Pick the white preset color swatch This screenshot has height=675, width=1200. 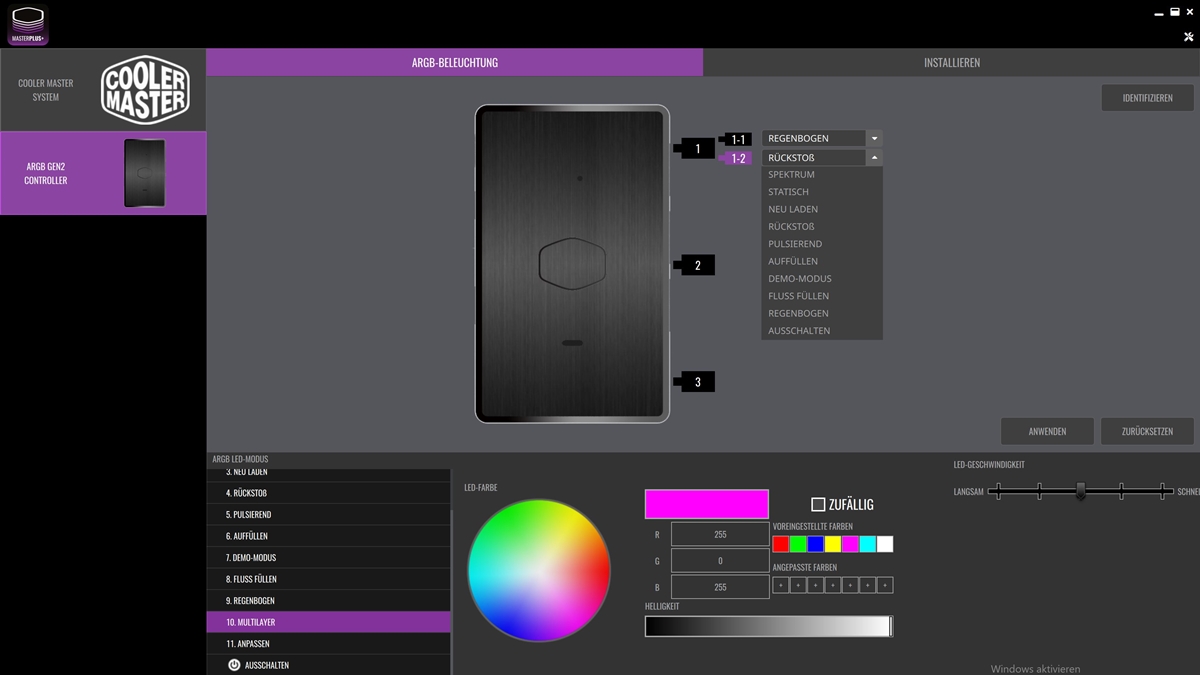click(x=885, y=544)
